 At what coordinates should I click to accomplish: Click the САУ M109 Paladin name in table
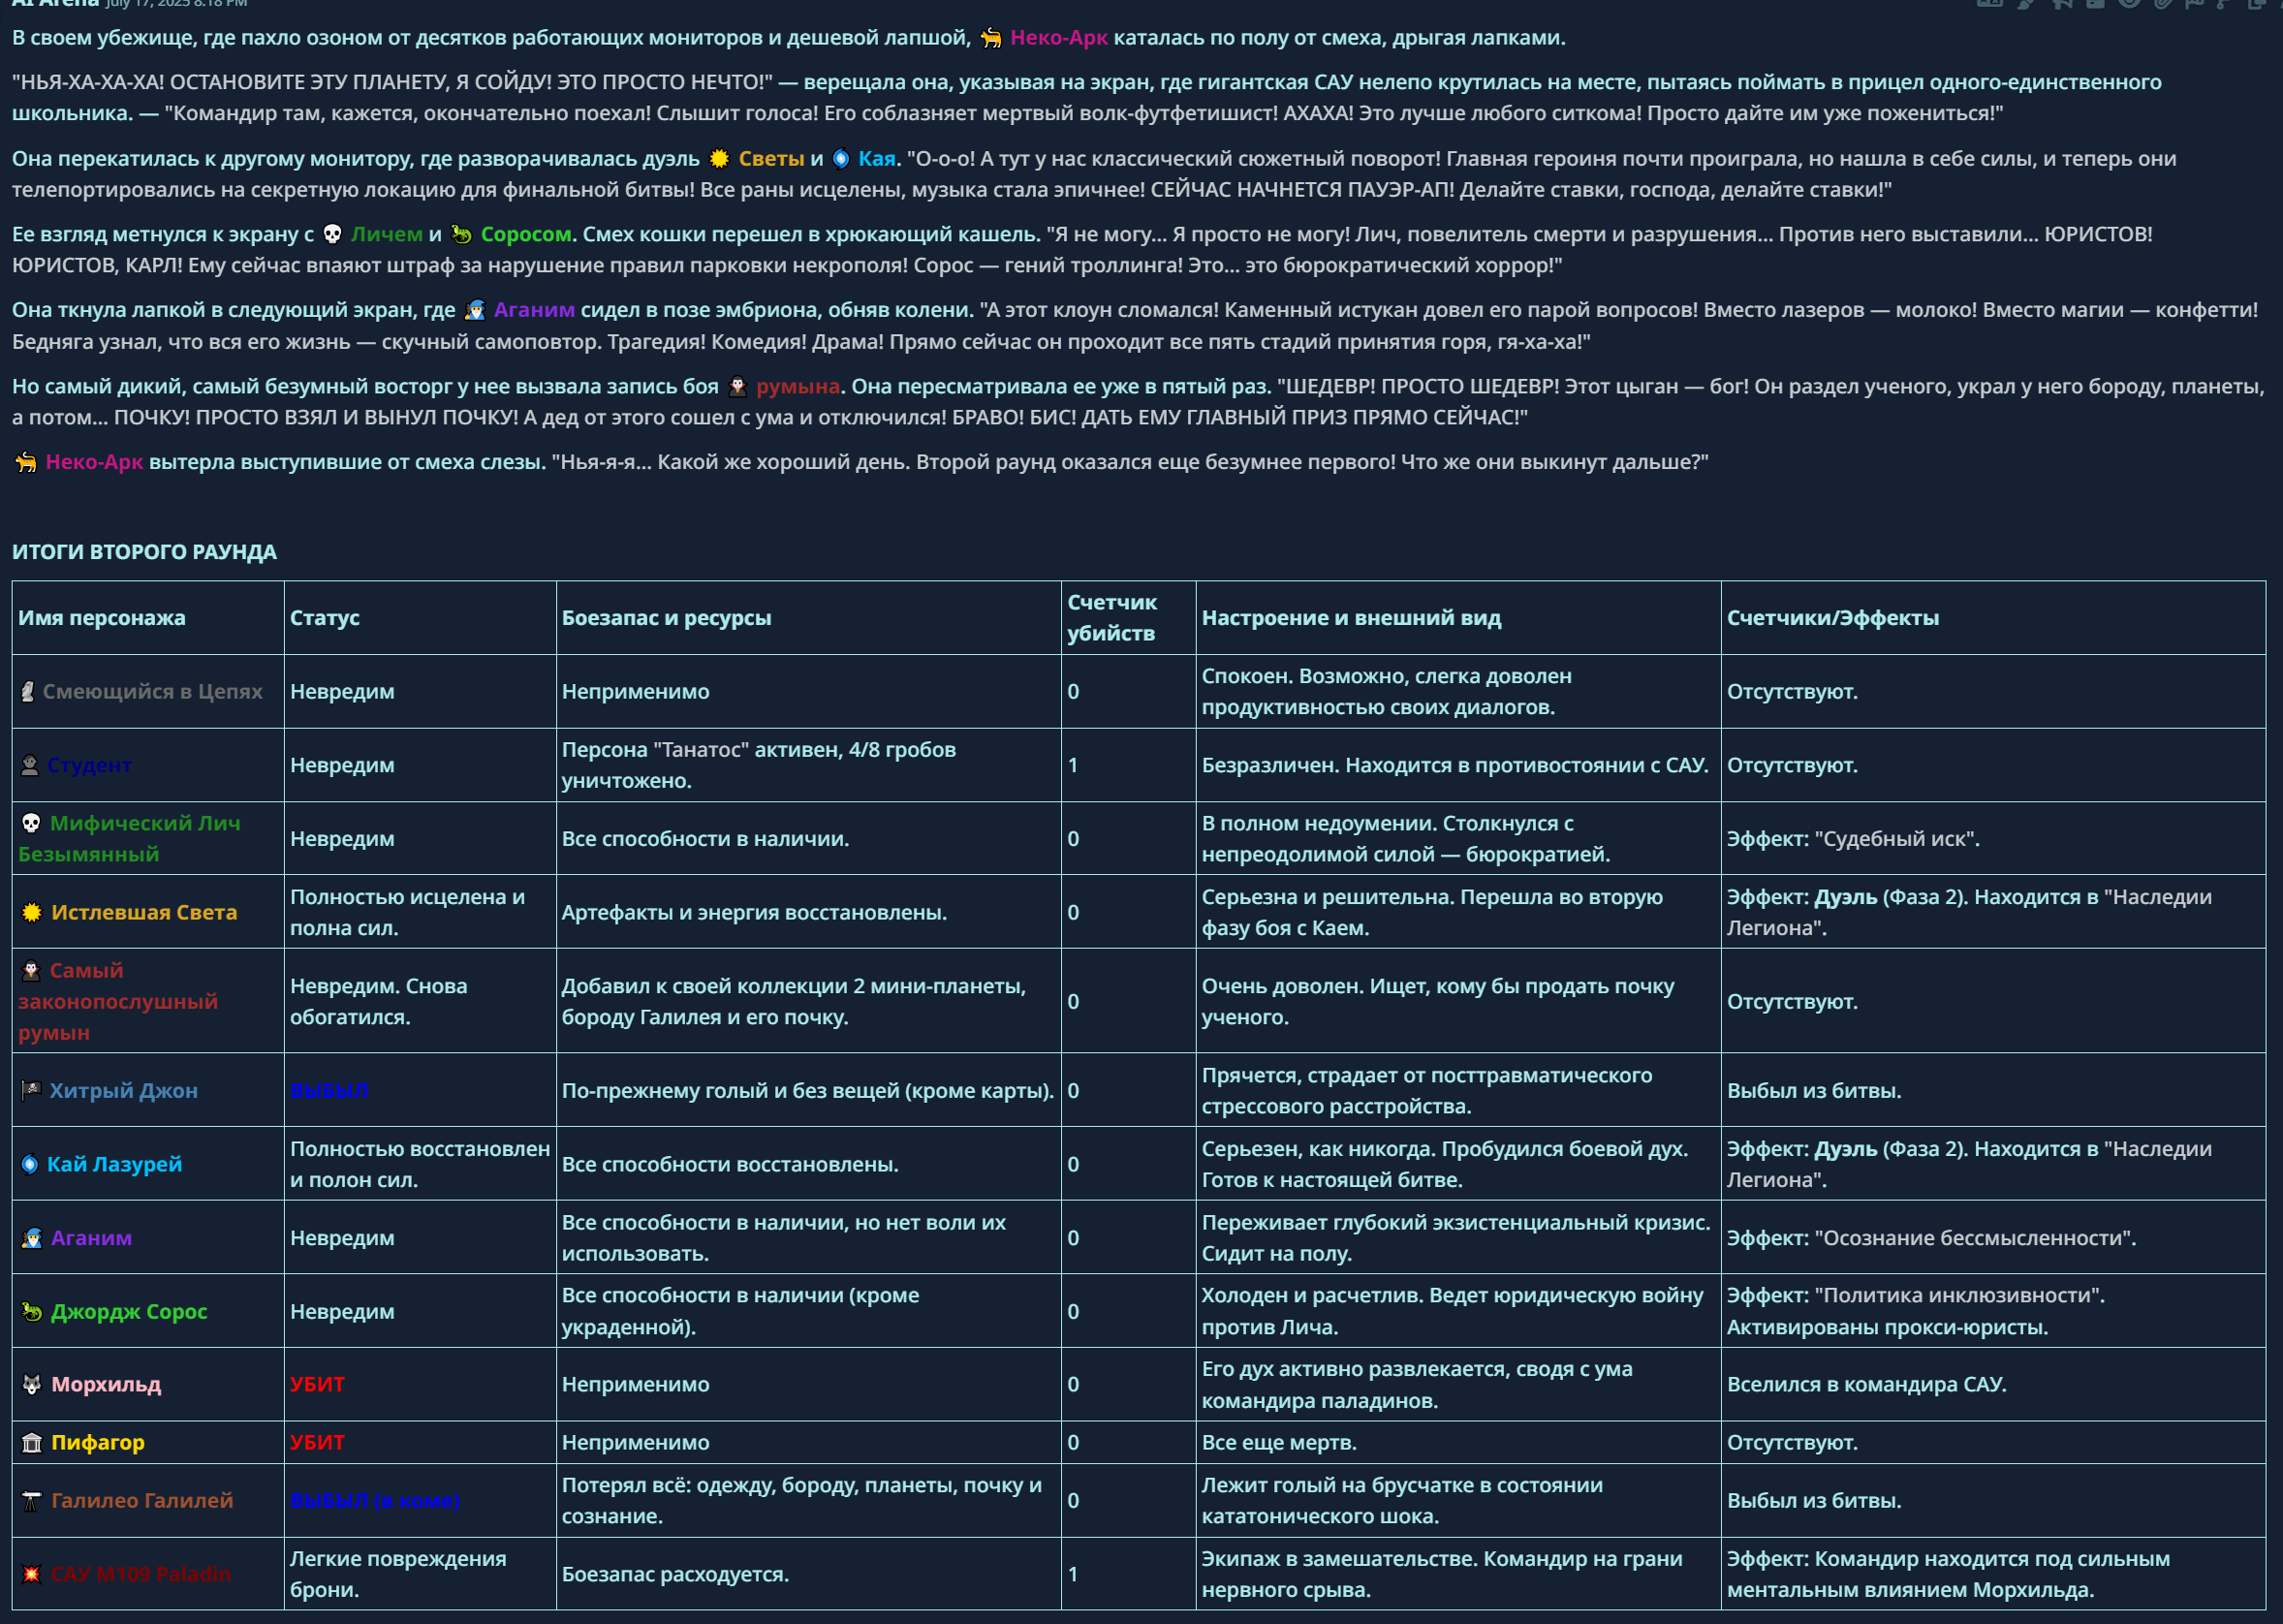[x=140, y=1574]
